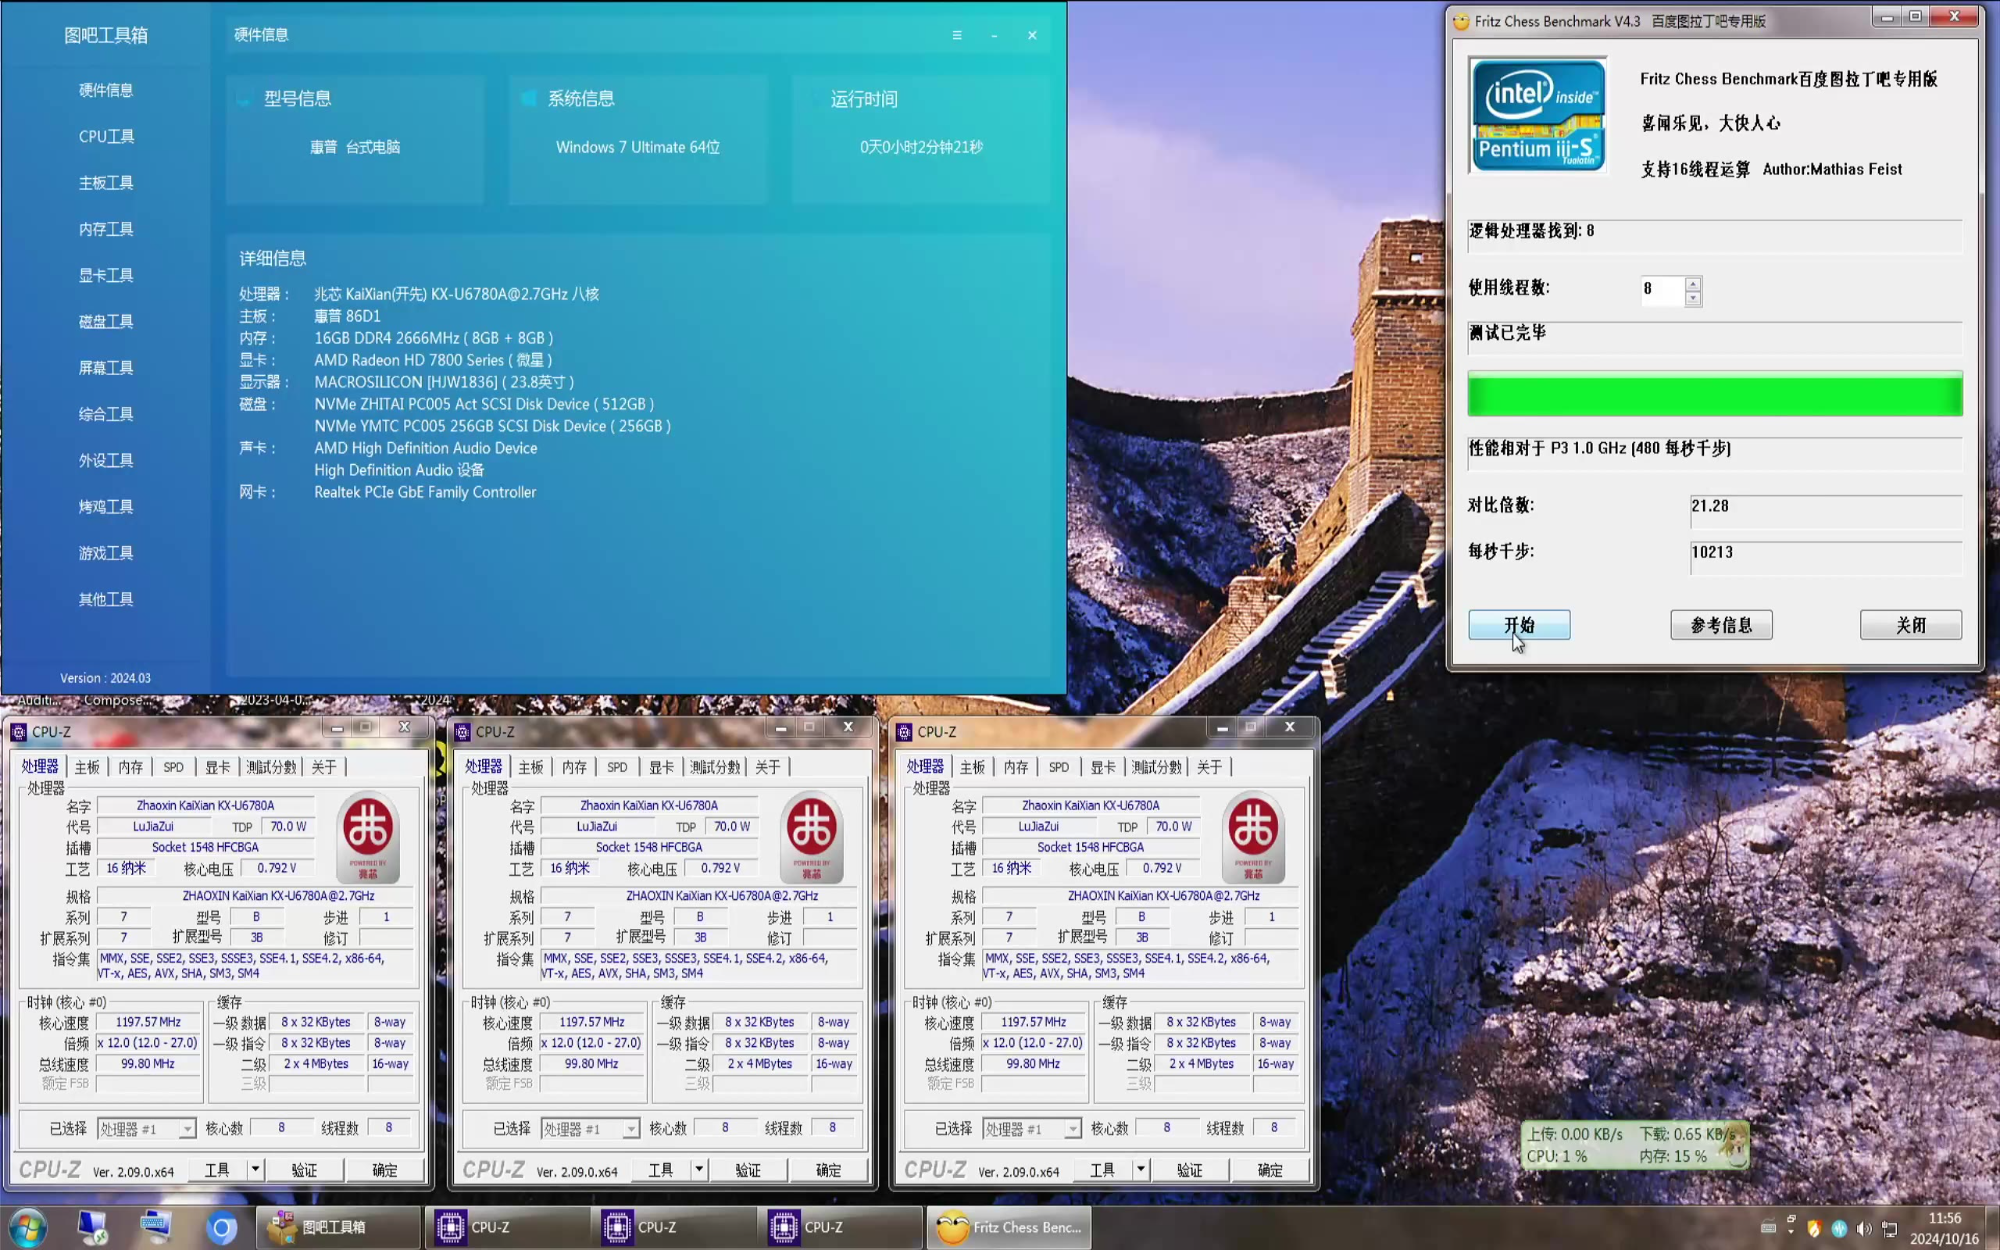Switch to first CPU-Z taskbar button

509,1227
